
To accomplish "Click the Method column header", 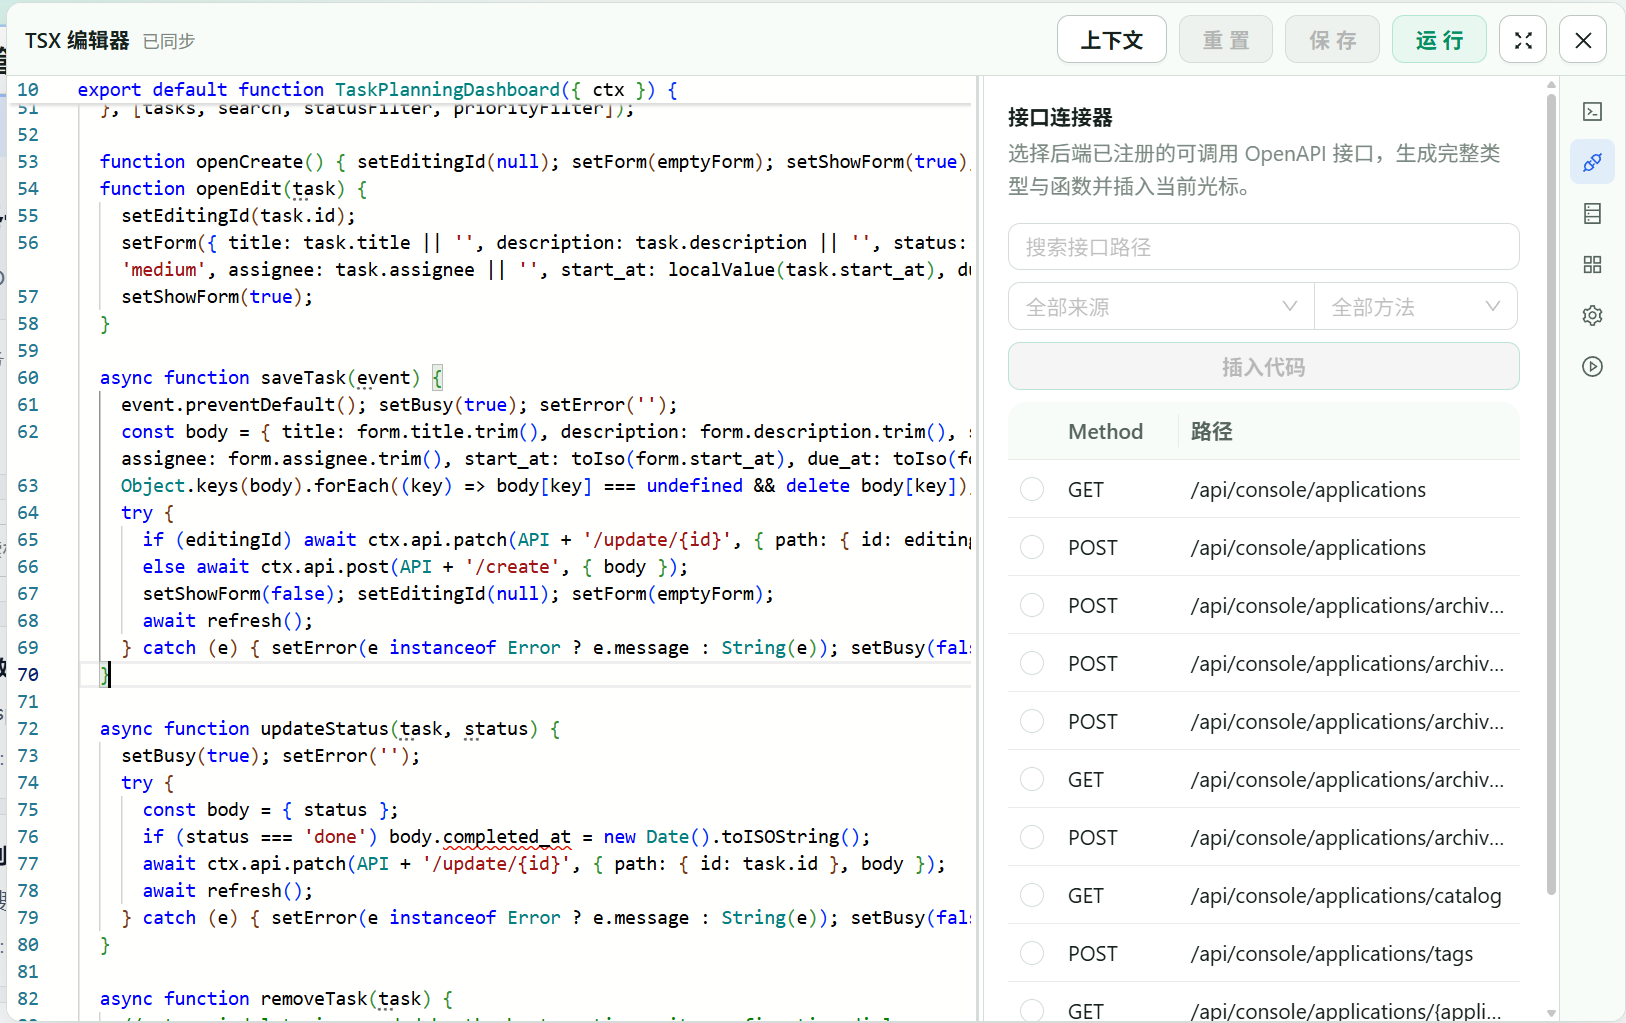I will [x=1105, y=431].
